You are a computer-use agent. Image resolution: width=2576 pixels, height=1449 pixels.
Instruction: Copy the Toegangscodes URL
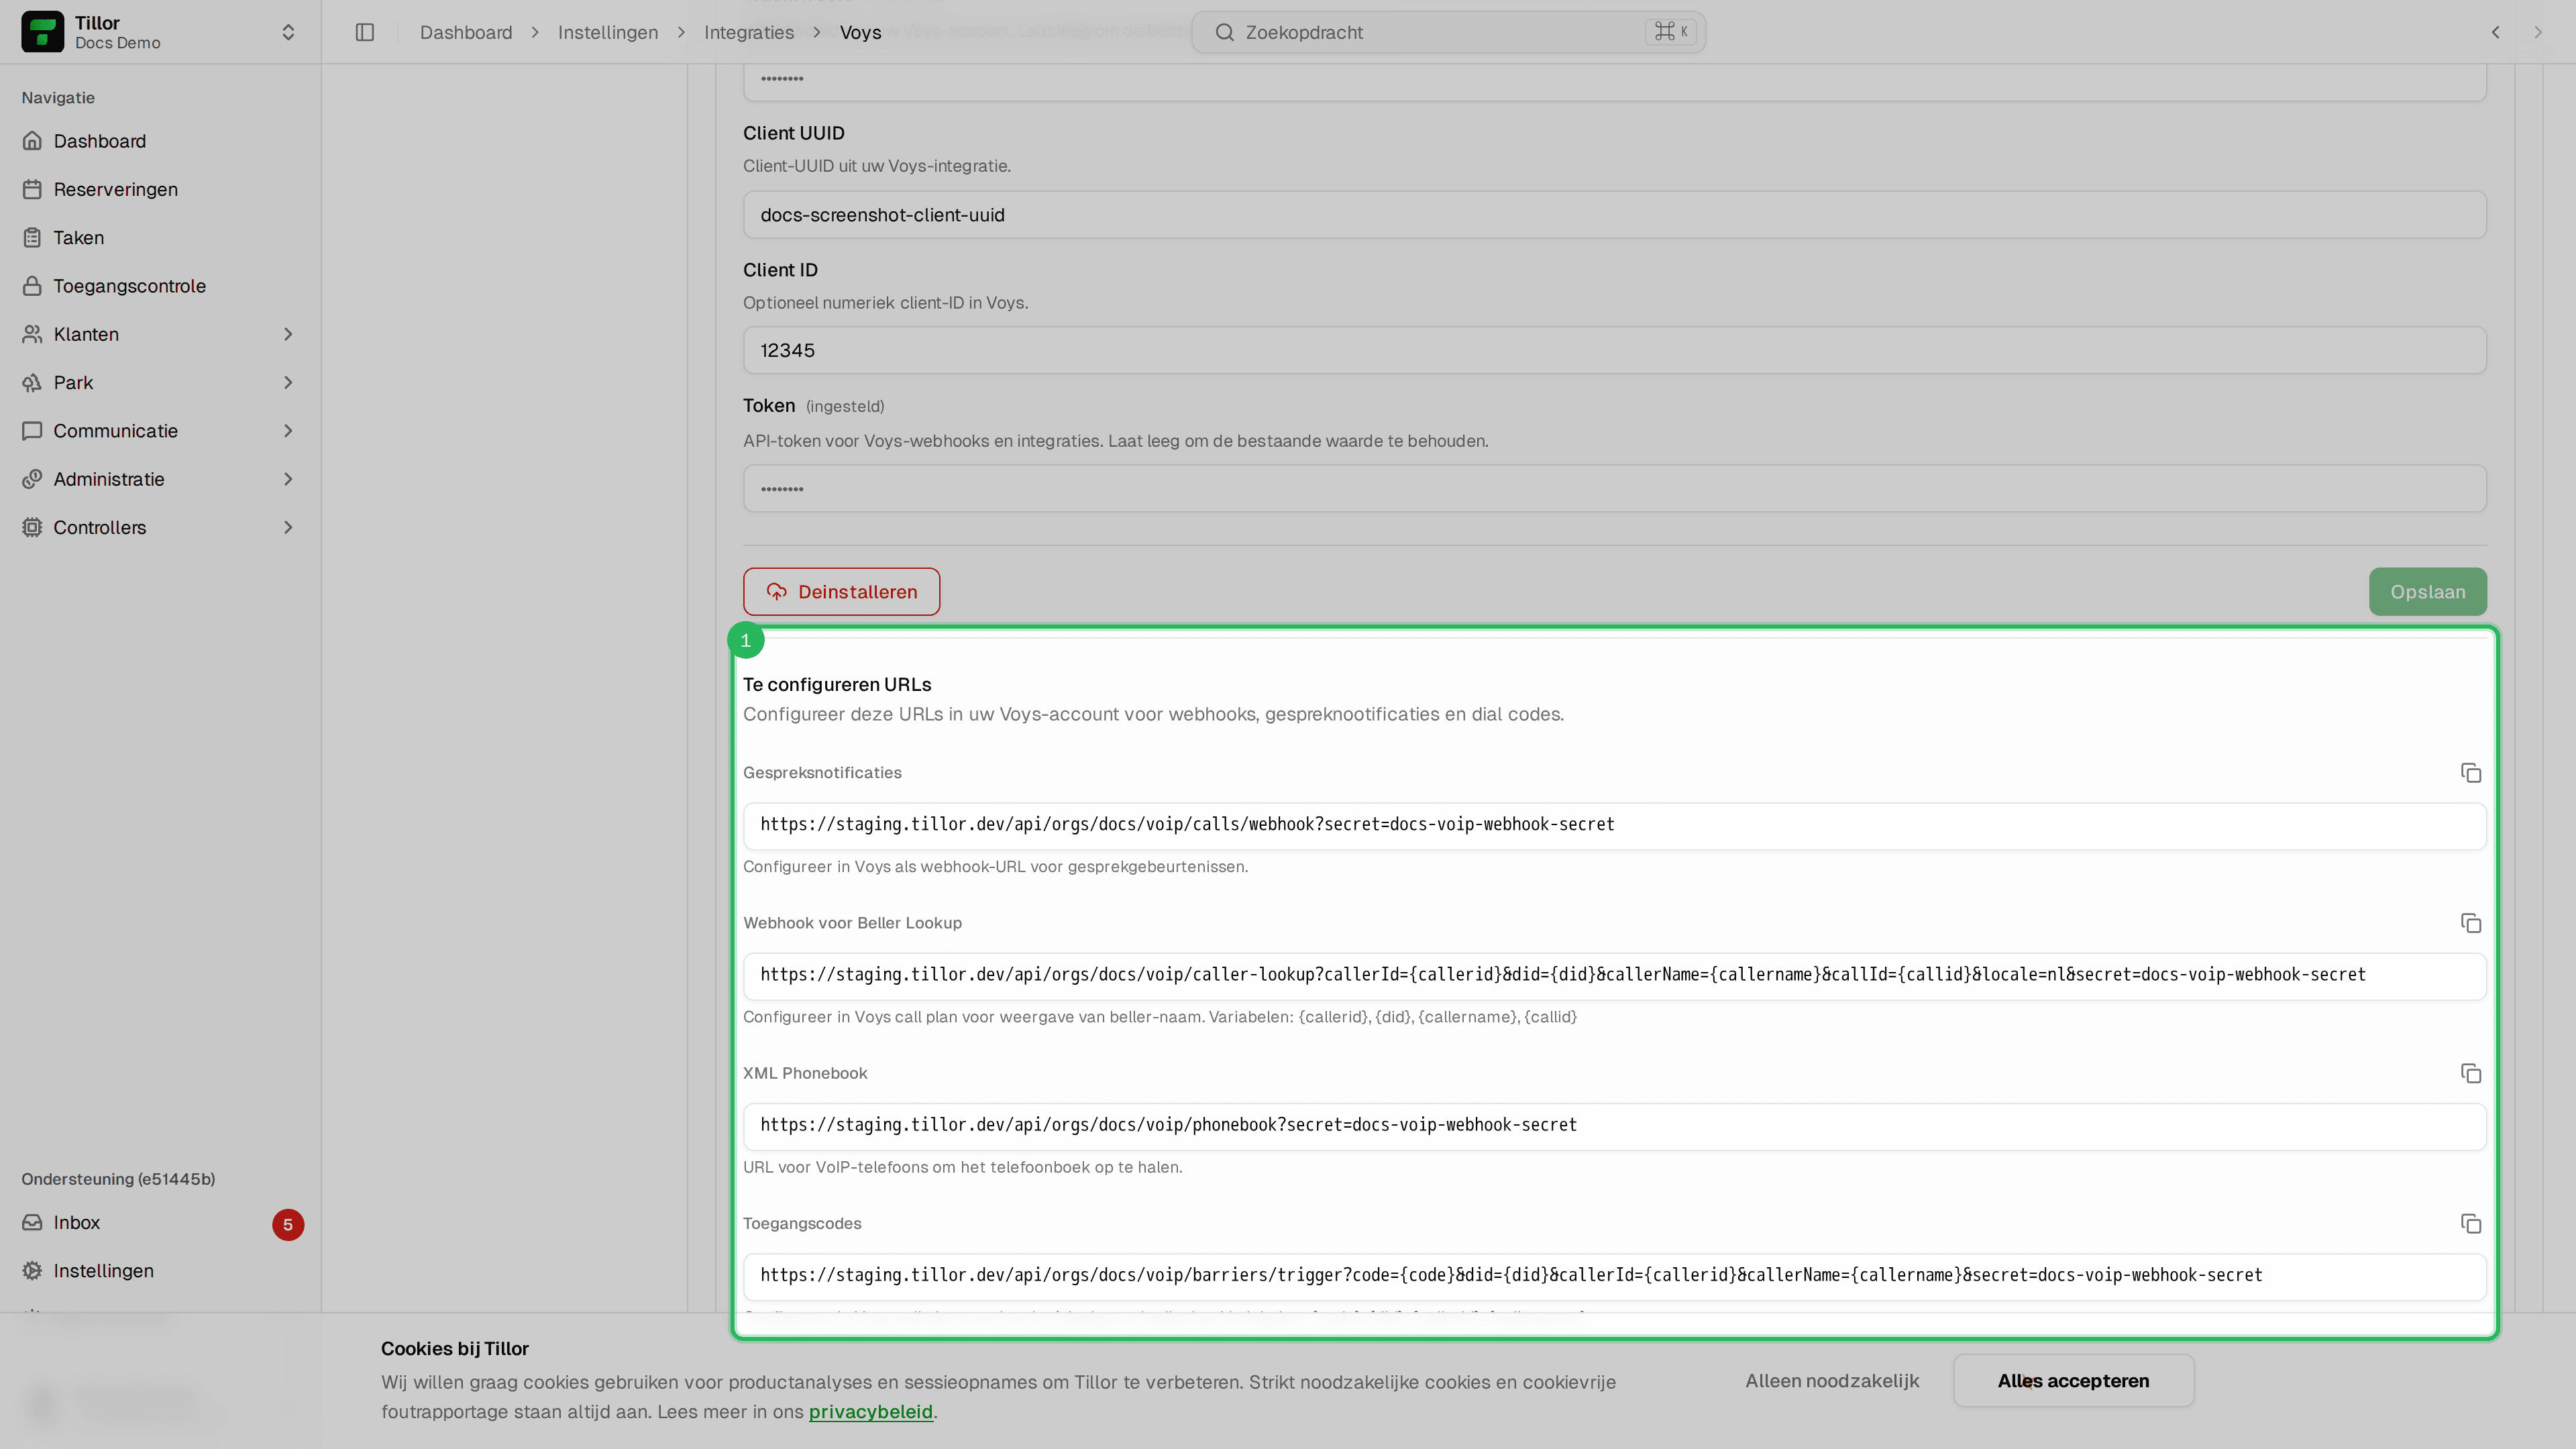2470,1224
